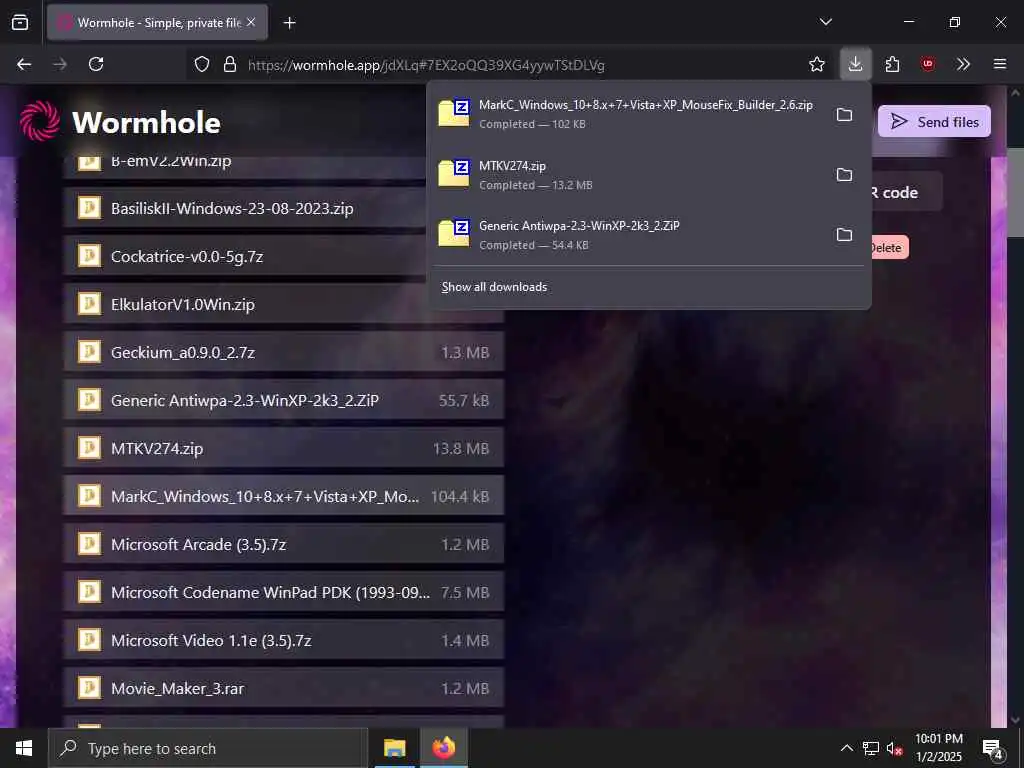Image resolution: width=1024 pixels, height=768 pixels.
Task: Click the Firefox taskbar icon
Action: click(443, 748)
